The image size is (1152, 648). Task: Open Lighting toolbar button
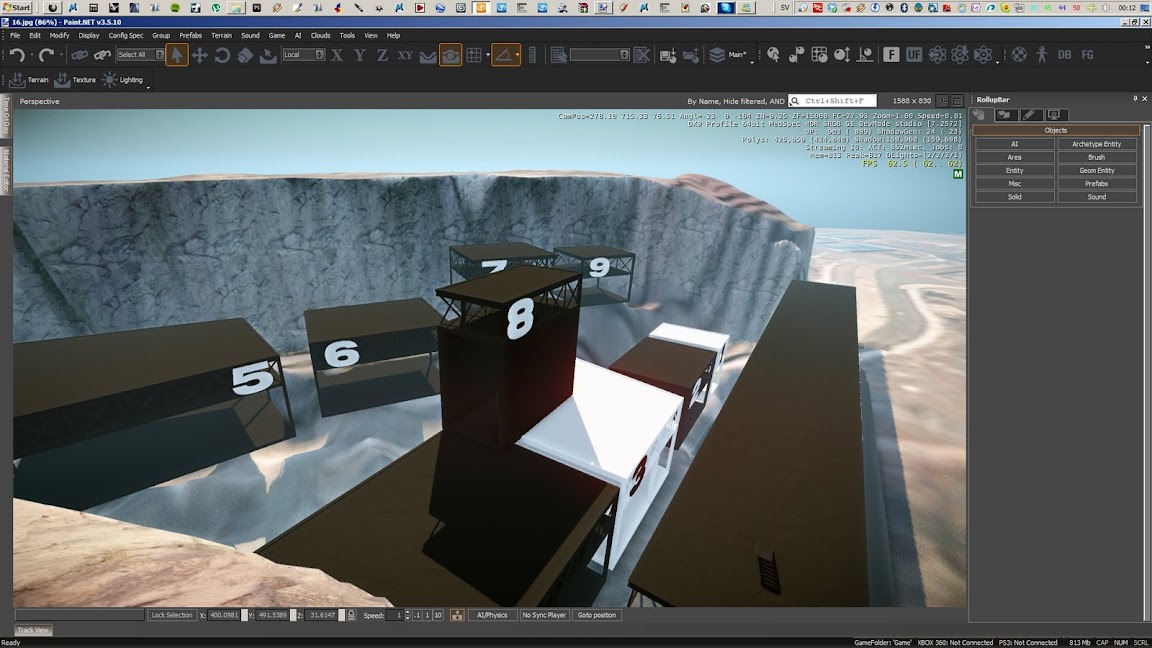click(x=123, y=79)
